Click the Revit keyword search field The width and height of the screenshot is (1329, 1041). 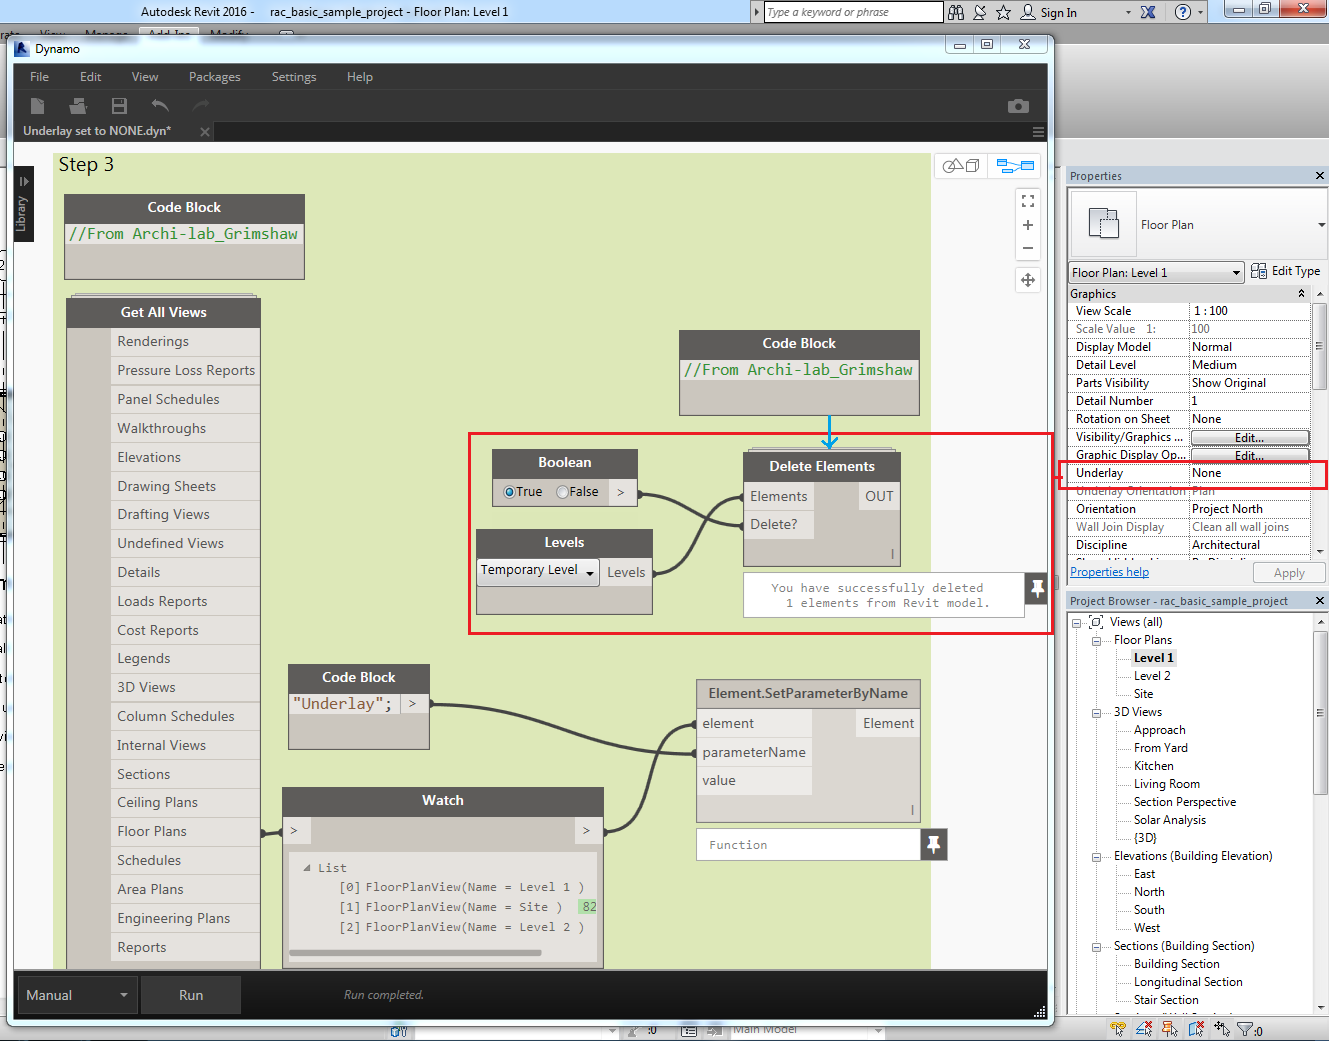pyautogui.click(x=853, y=12)
